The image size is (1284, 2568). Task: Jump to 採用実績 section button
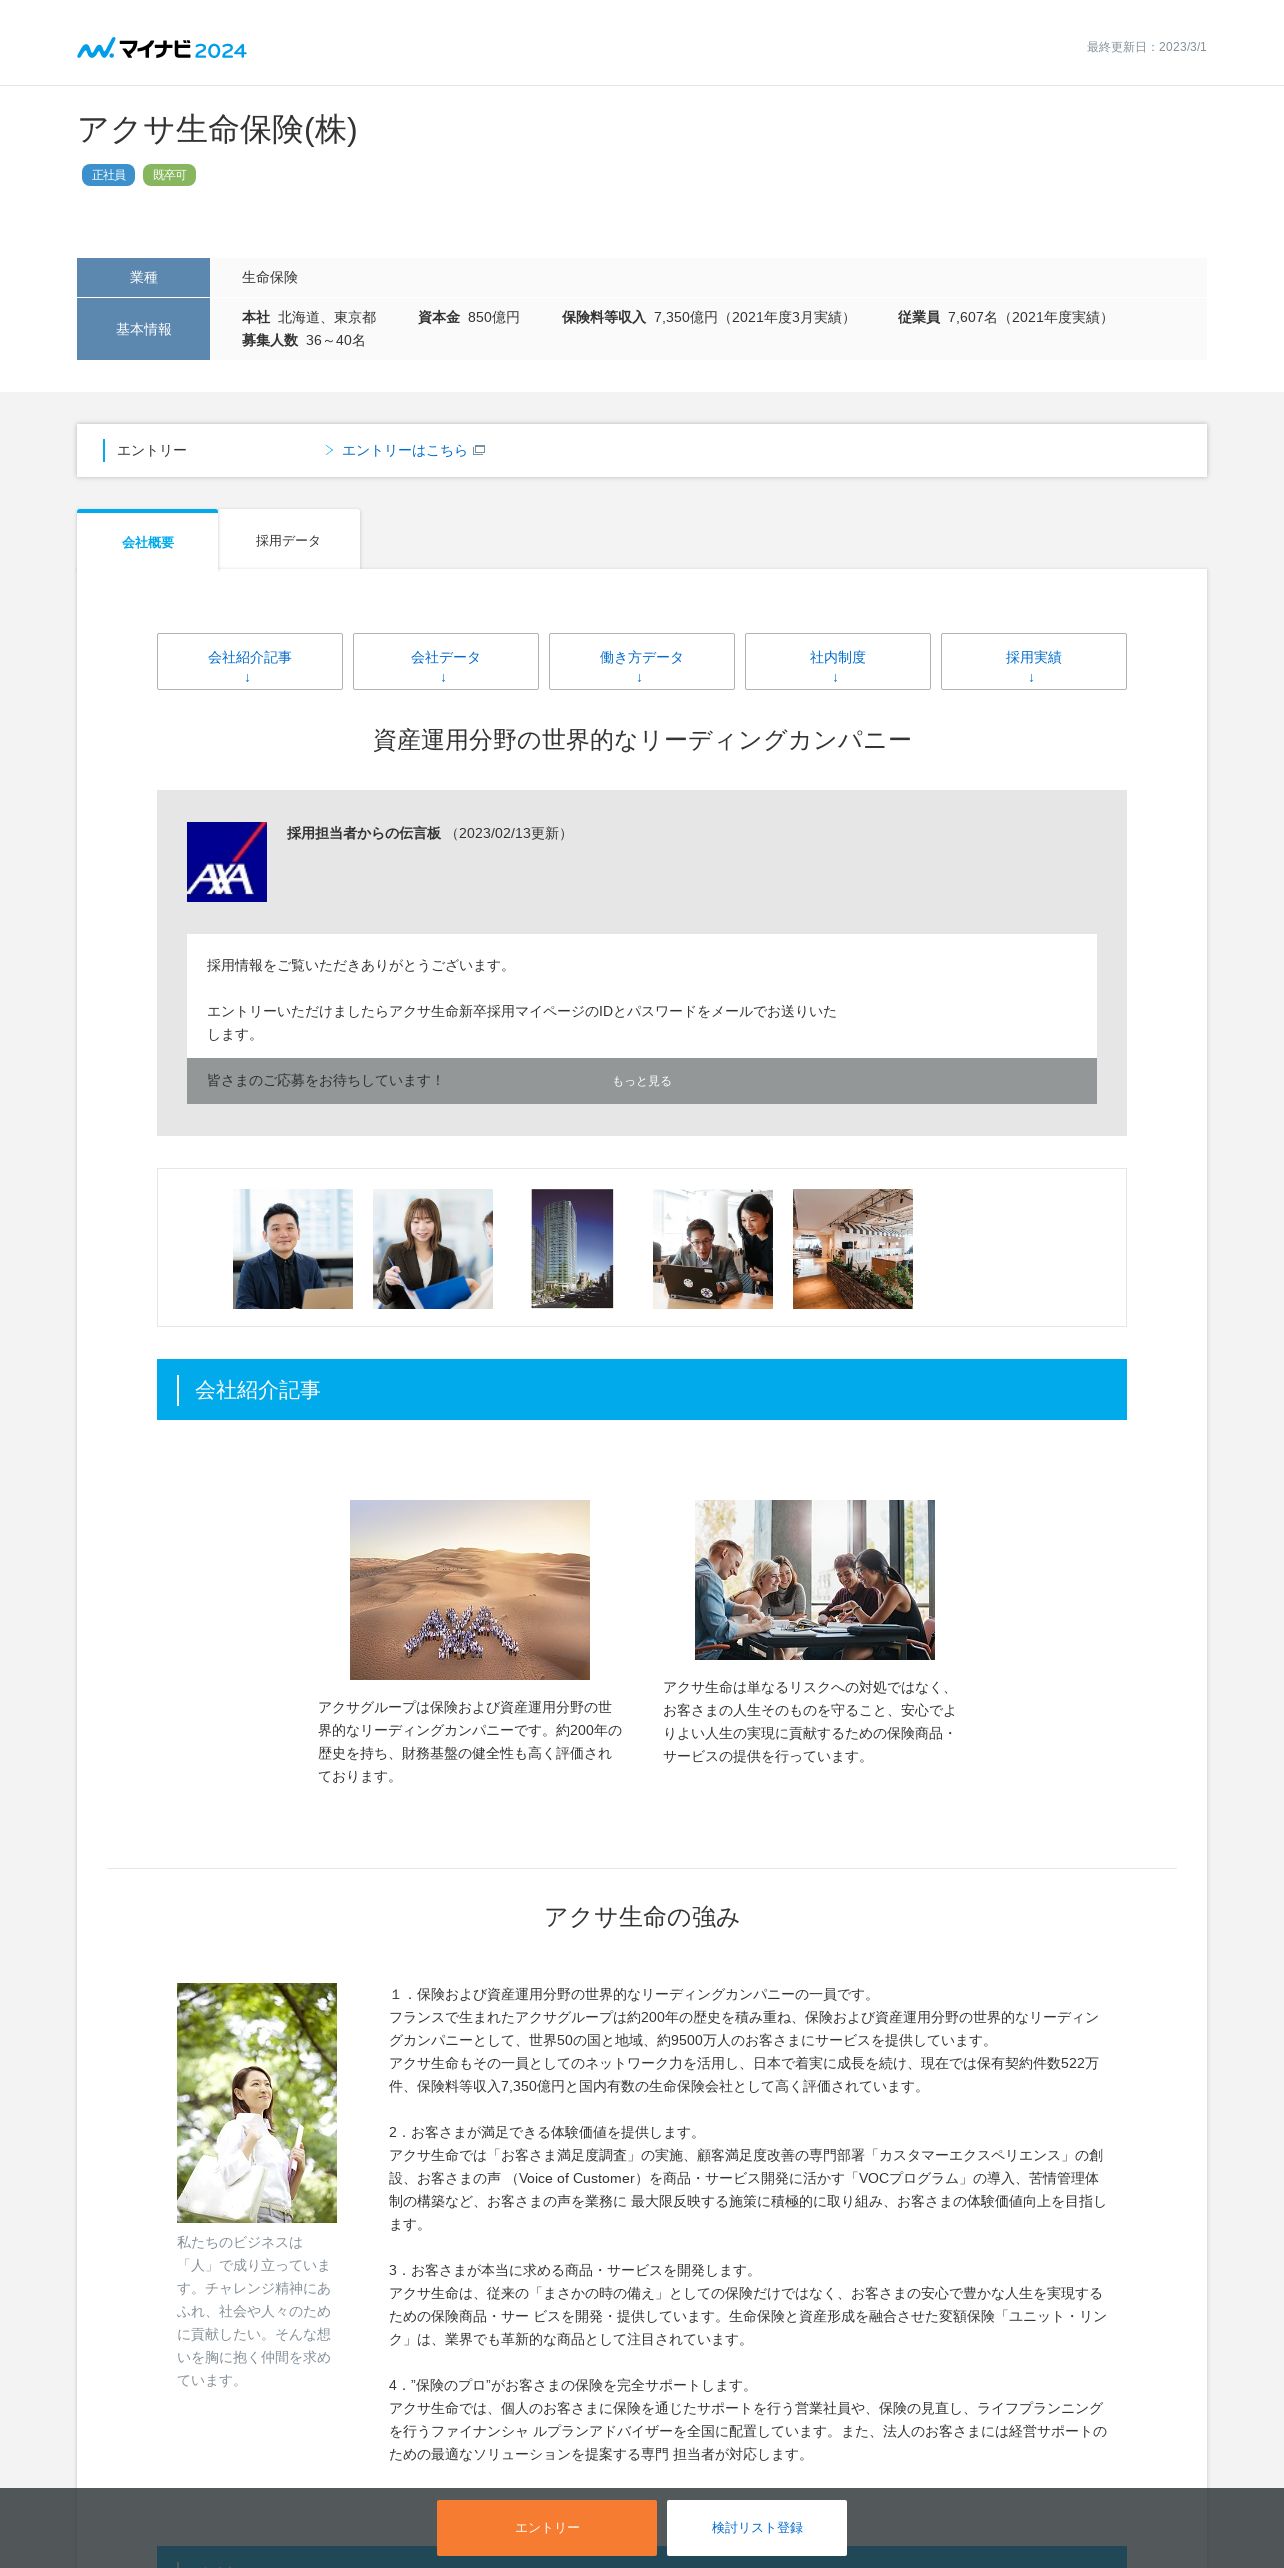click(1034, 661)
